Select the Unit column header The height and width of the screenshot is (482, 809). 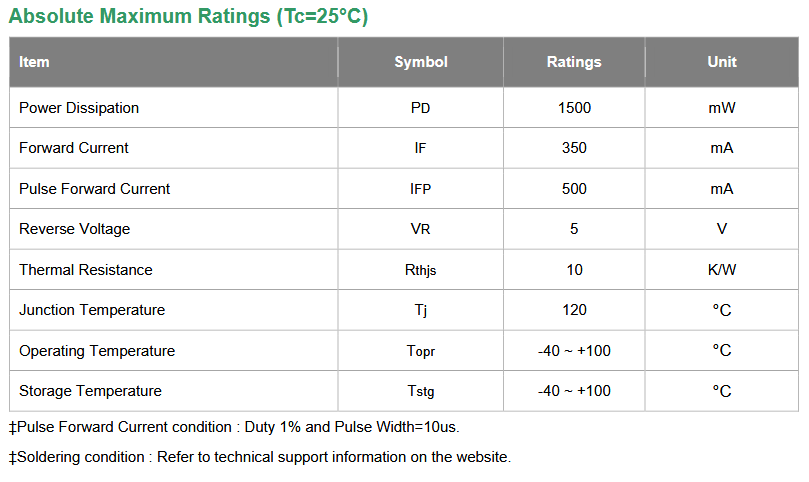coord(722,62)
